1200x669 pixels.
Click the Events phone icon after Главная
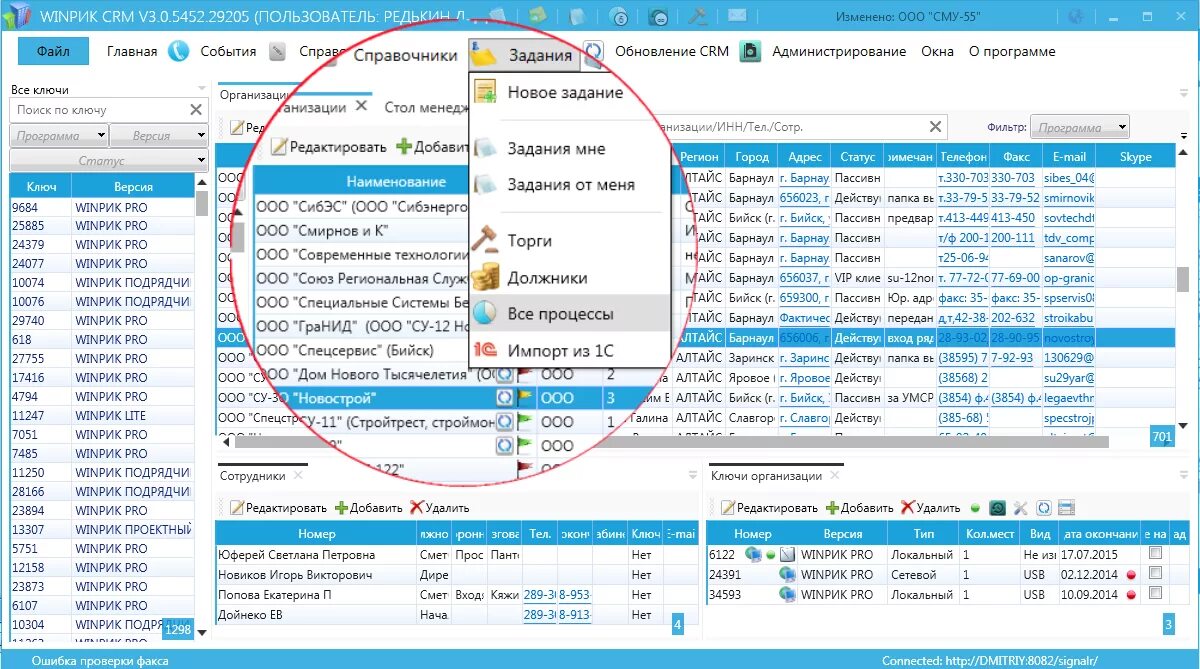point(178,52)
